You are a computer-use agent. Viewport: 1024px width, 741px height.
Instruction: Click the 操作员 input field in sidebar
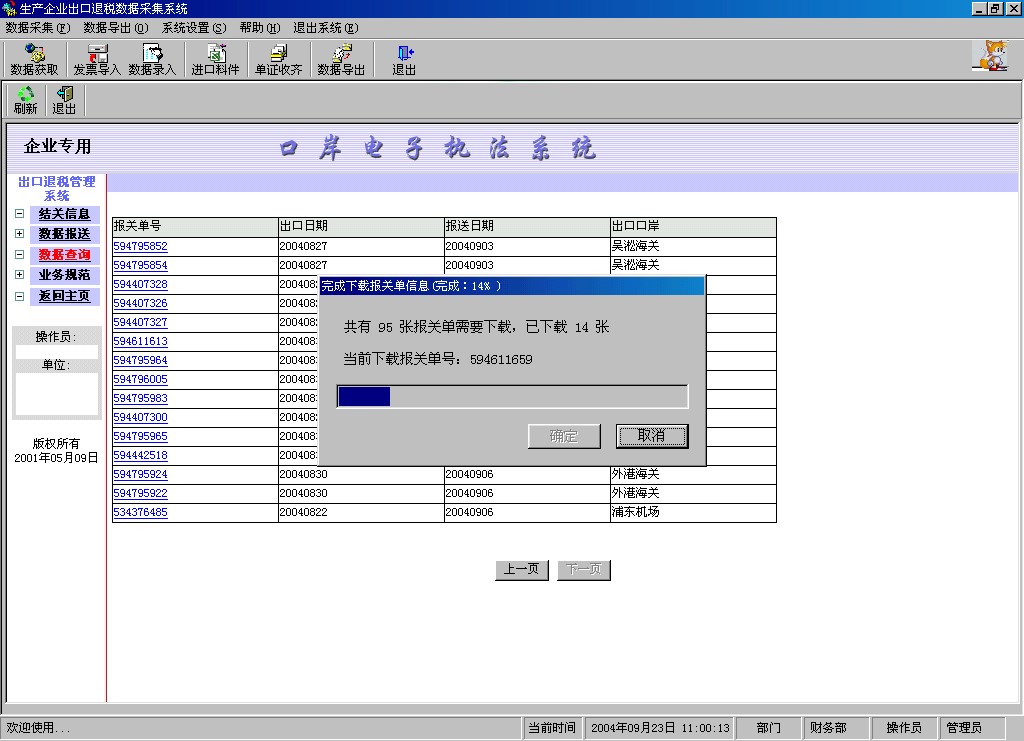pyautogui.click(x=56, y=352)
